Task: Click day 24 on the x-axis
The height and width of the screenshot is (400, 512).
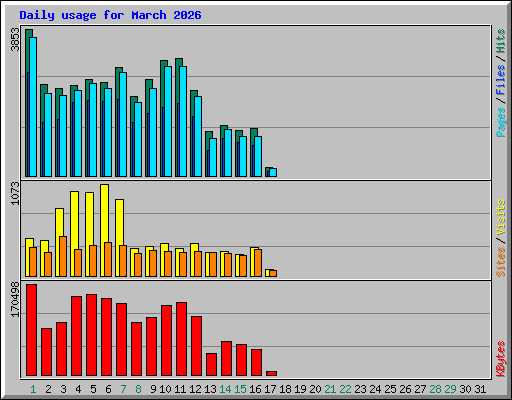Action: (375, 389)
